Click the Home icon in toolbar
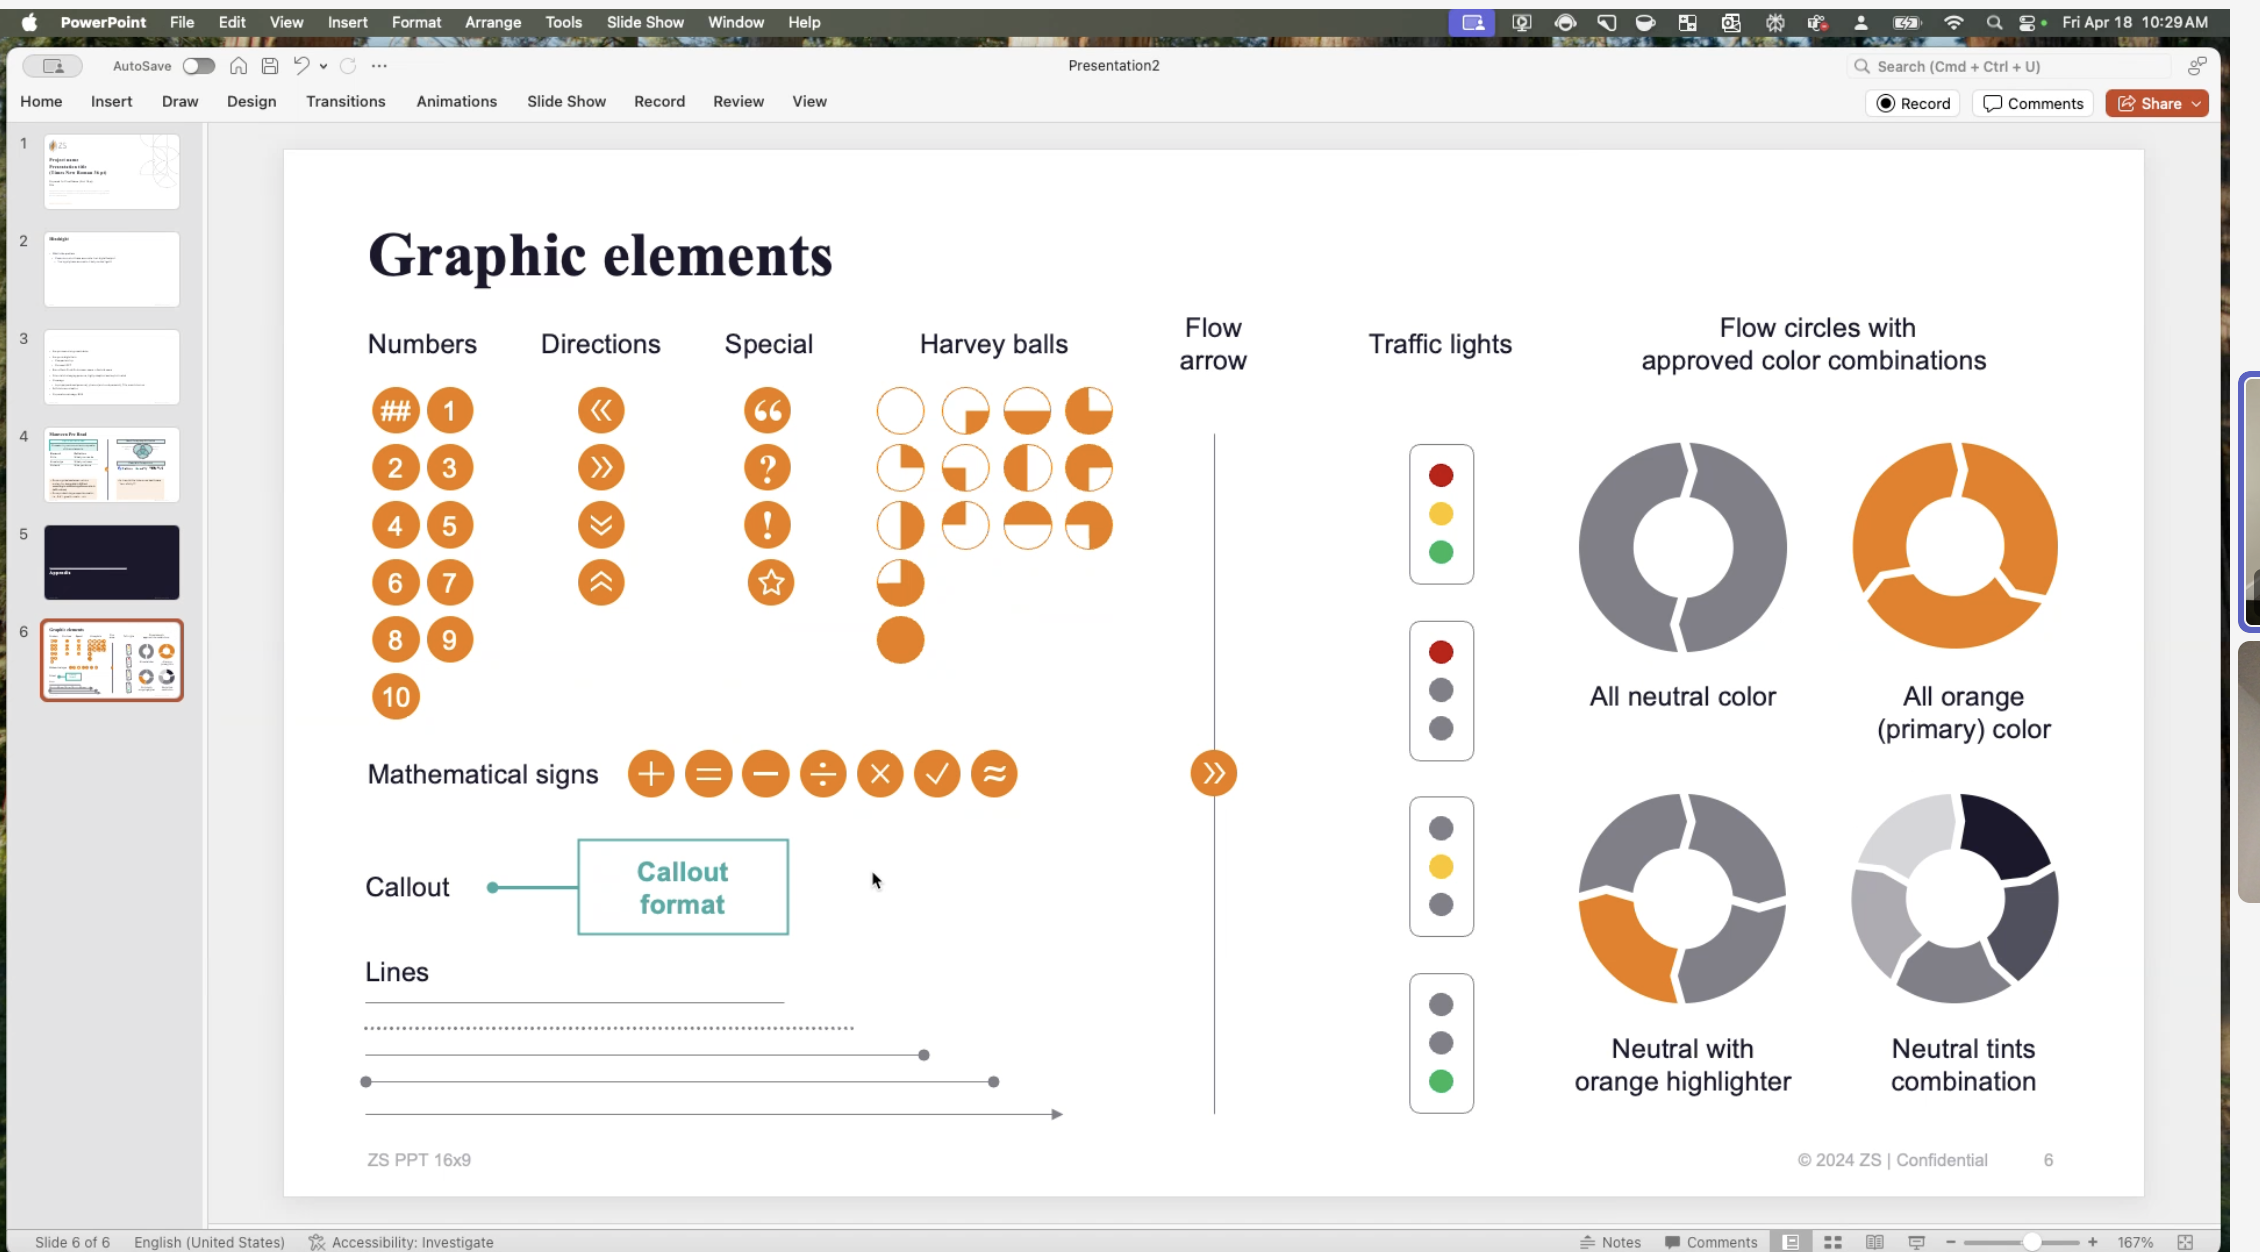 point(238,66)
